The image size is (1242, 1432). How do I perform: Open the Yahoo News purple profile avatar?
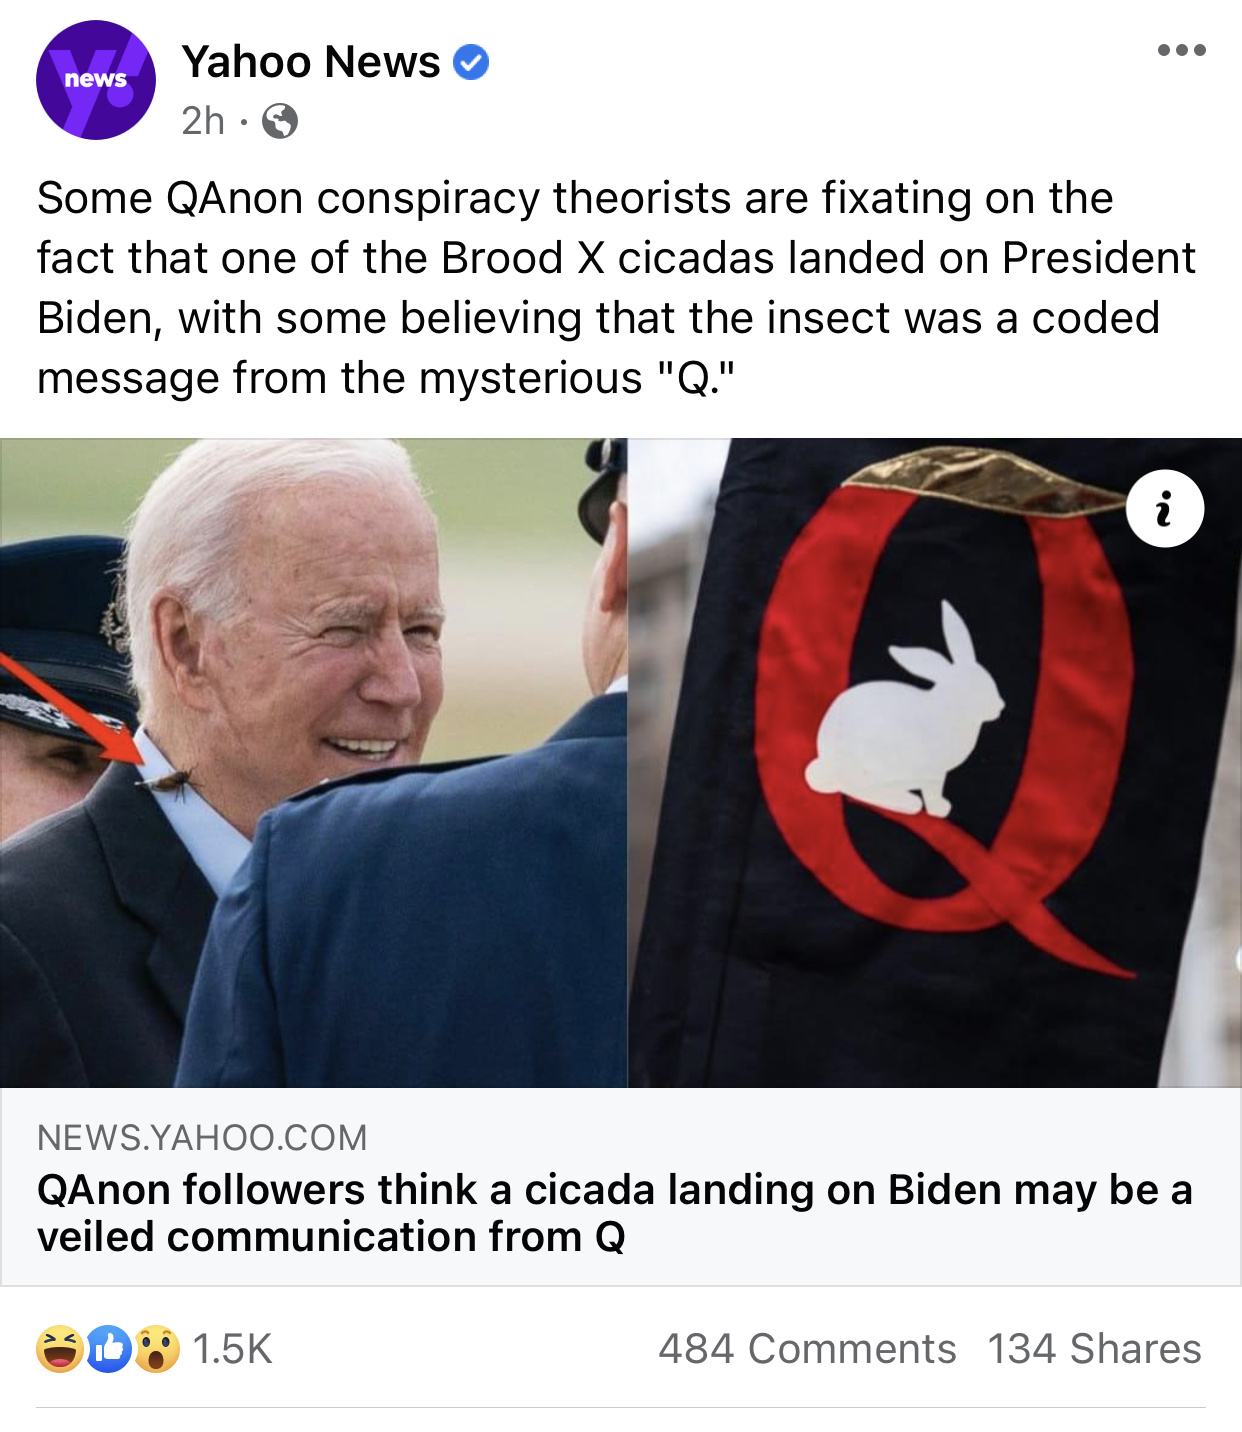(96, 80)
